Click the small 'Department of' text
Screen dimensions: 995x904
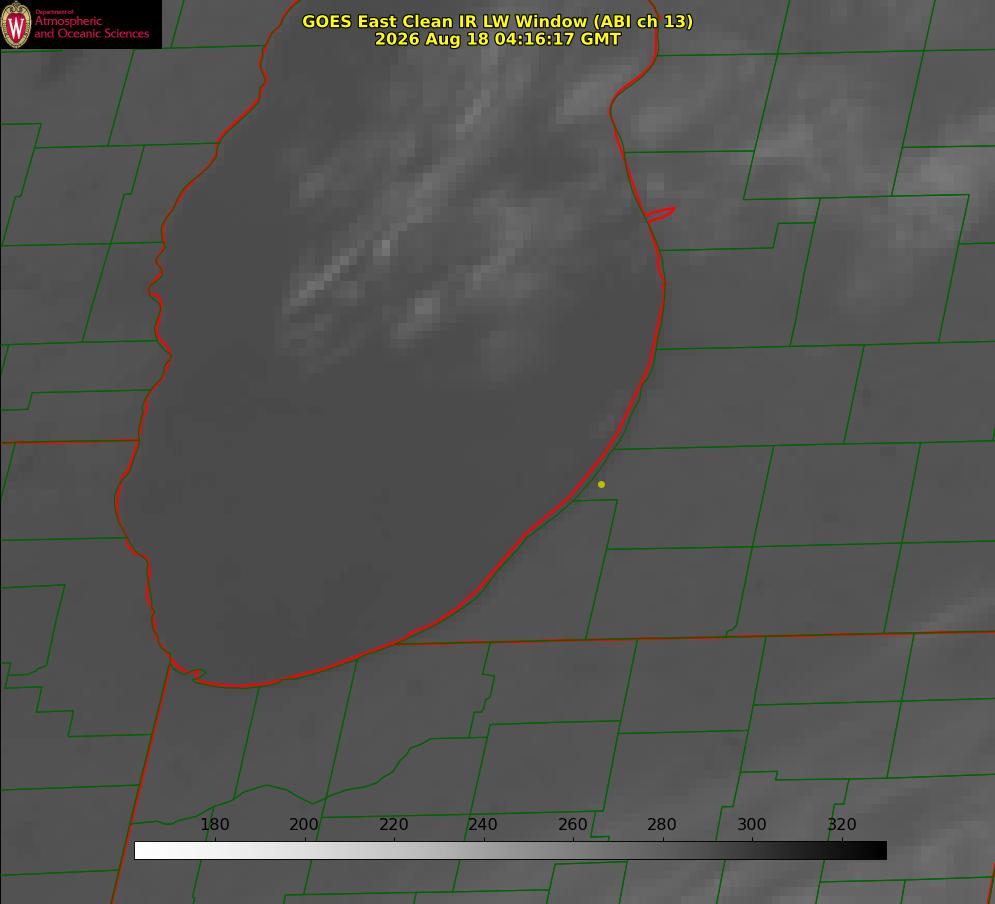(54, 12)
